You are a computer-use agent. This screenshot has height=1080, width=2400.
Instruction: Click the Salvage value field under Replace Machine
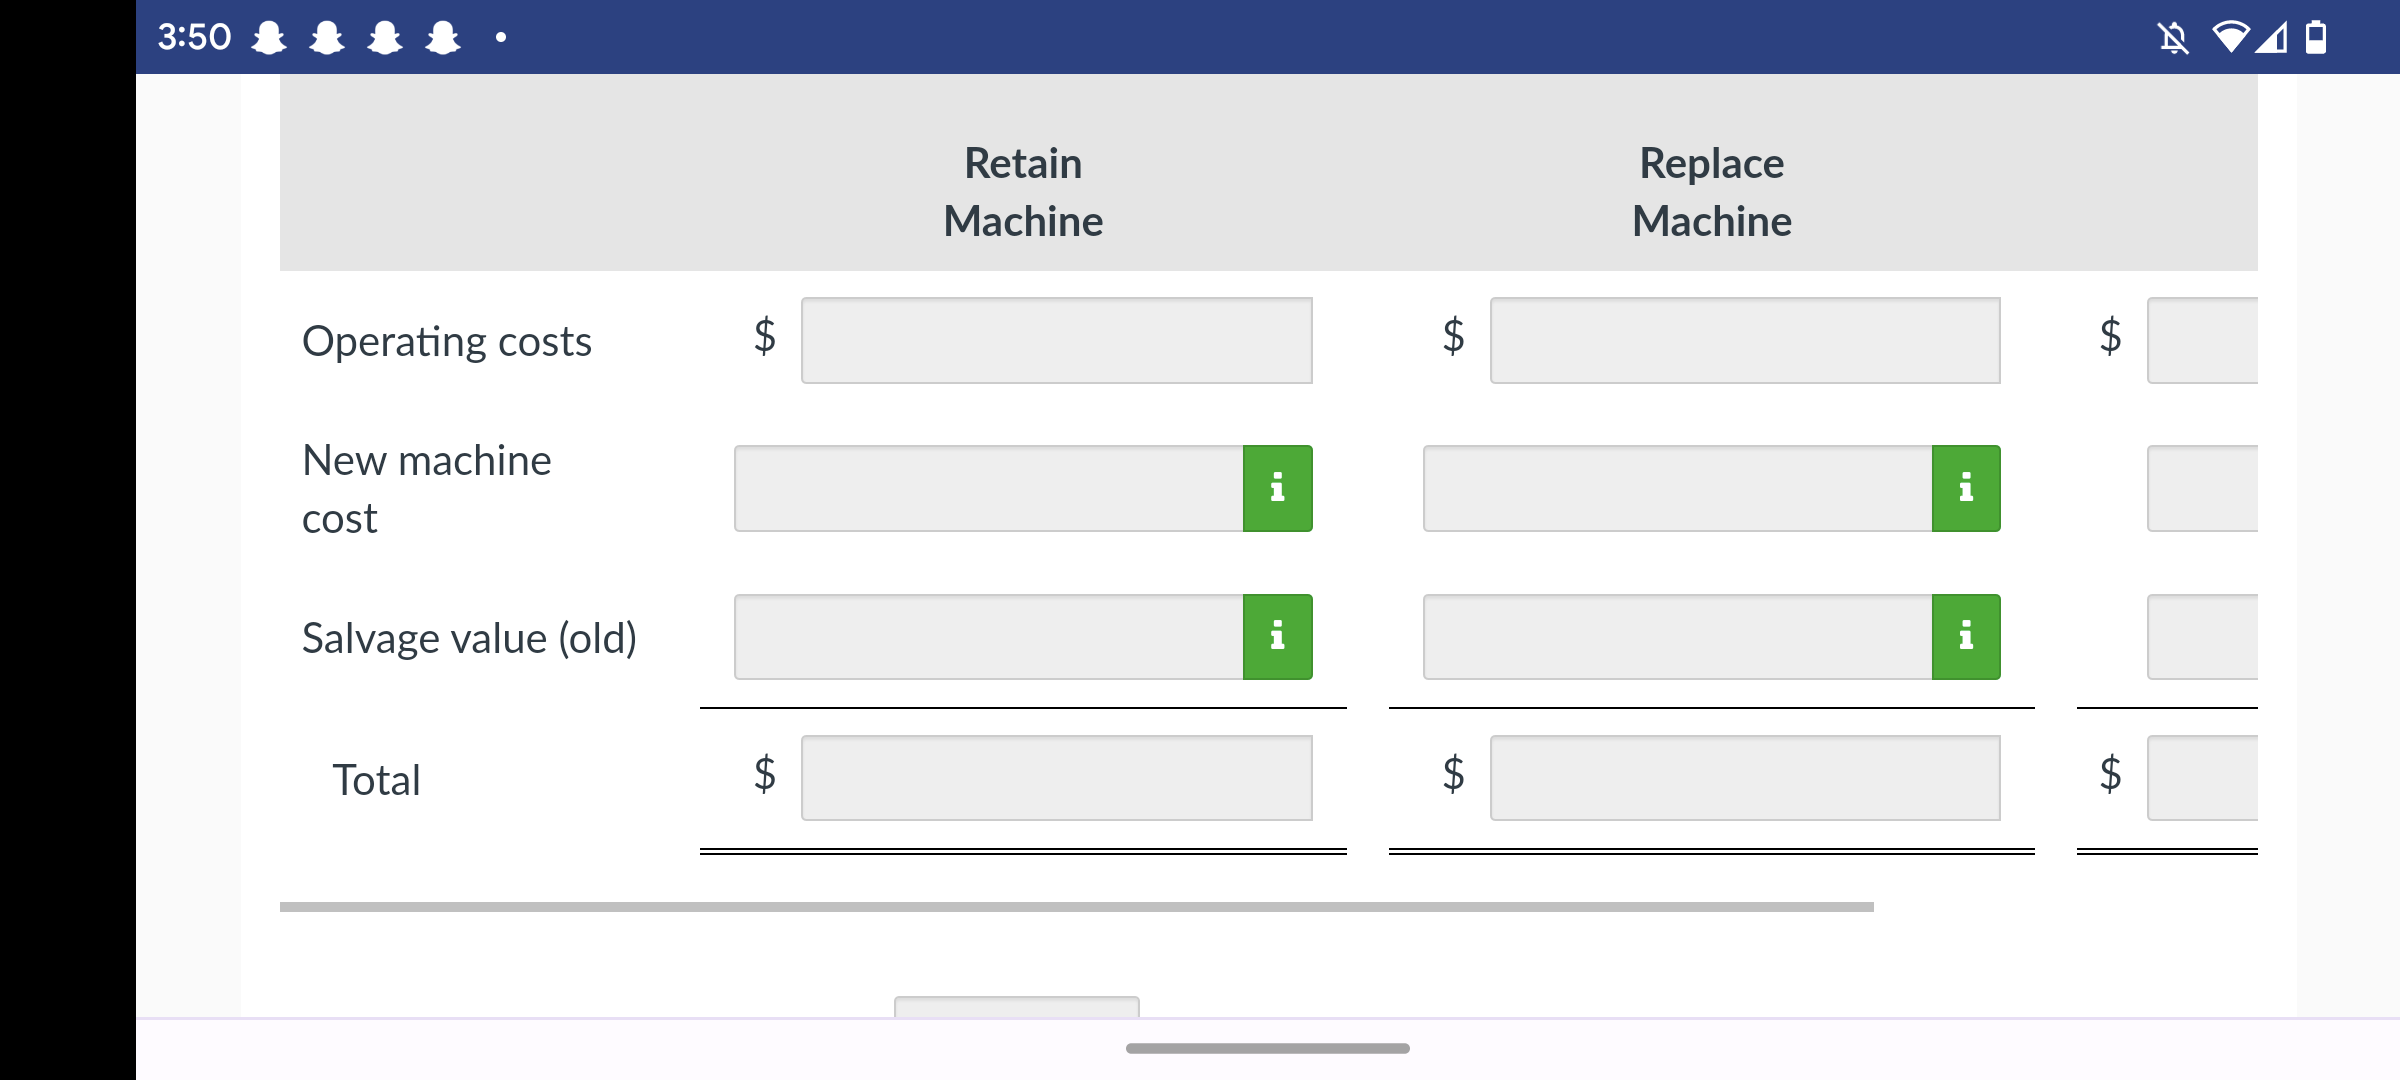pyautogui.click(x=1675, y=636)
